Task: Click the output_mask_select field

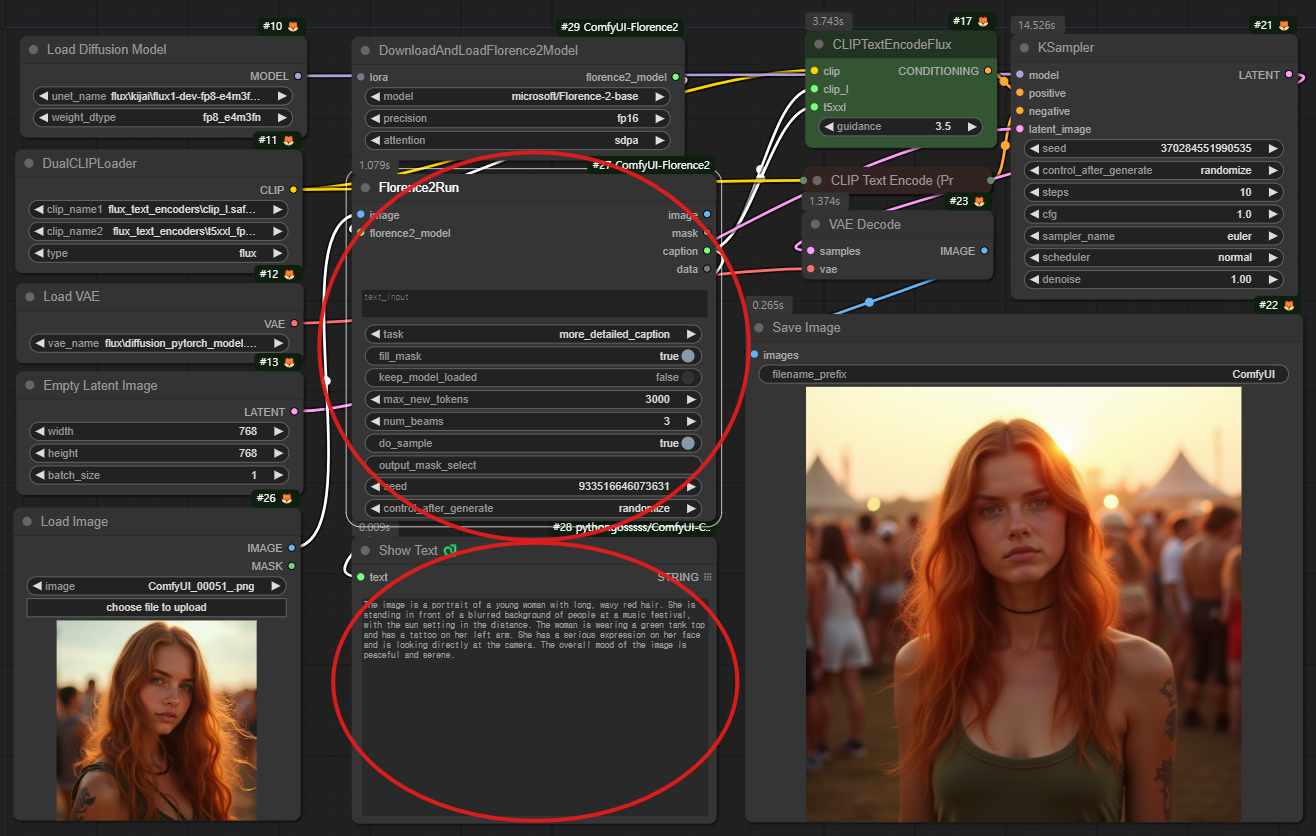Action: click(533, 465)
